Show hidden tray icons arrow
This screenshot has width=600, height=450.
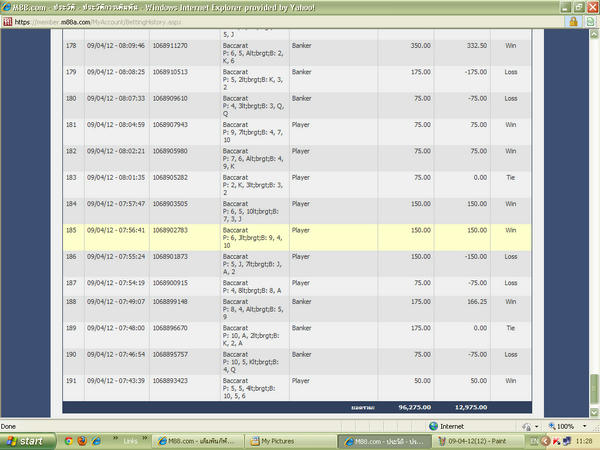(546, 441)
